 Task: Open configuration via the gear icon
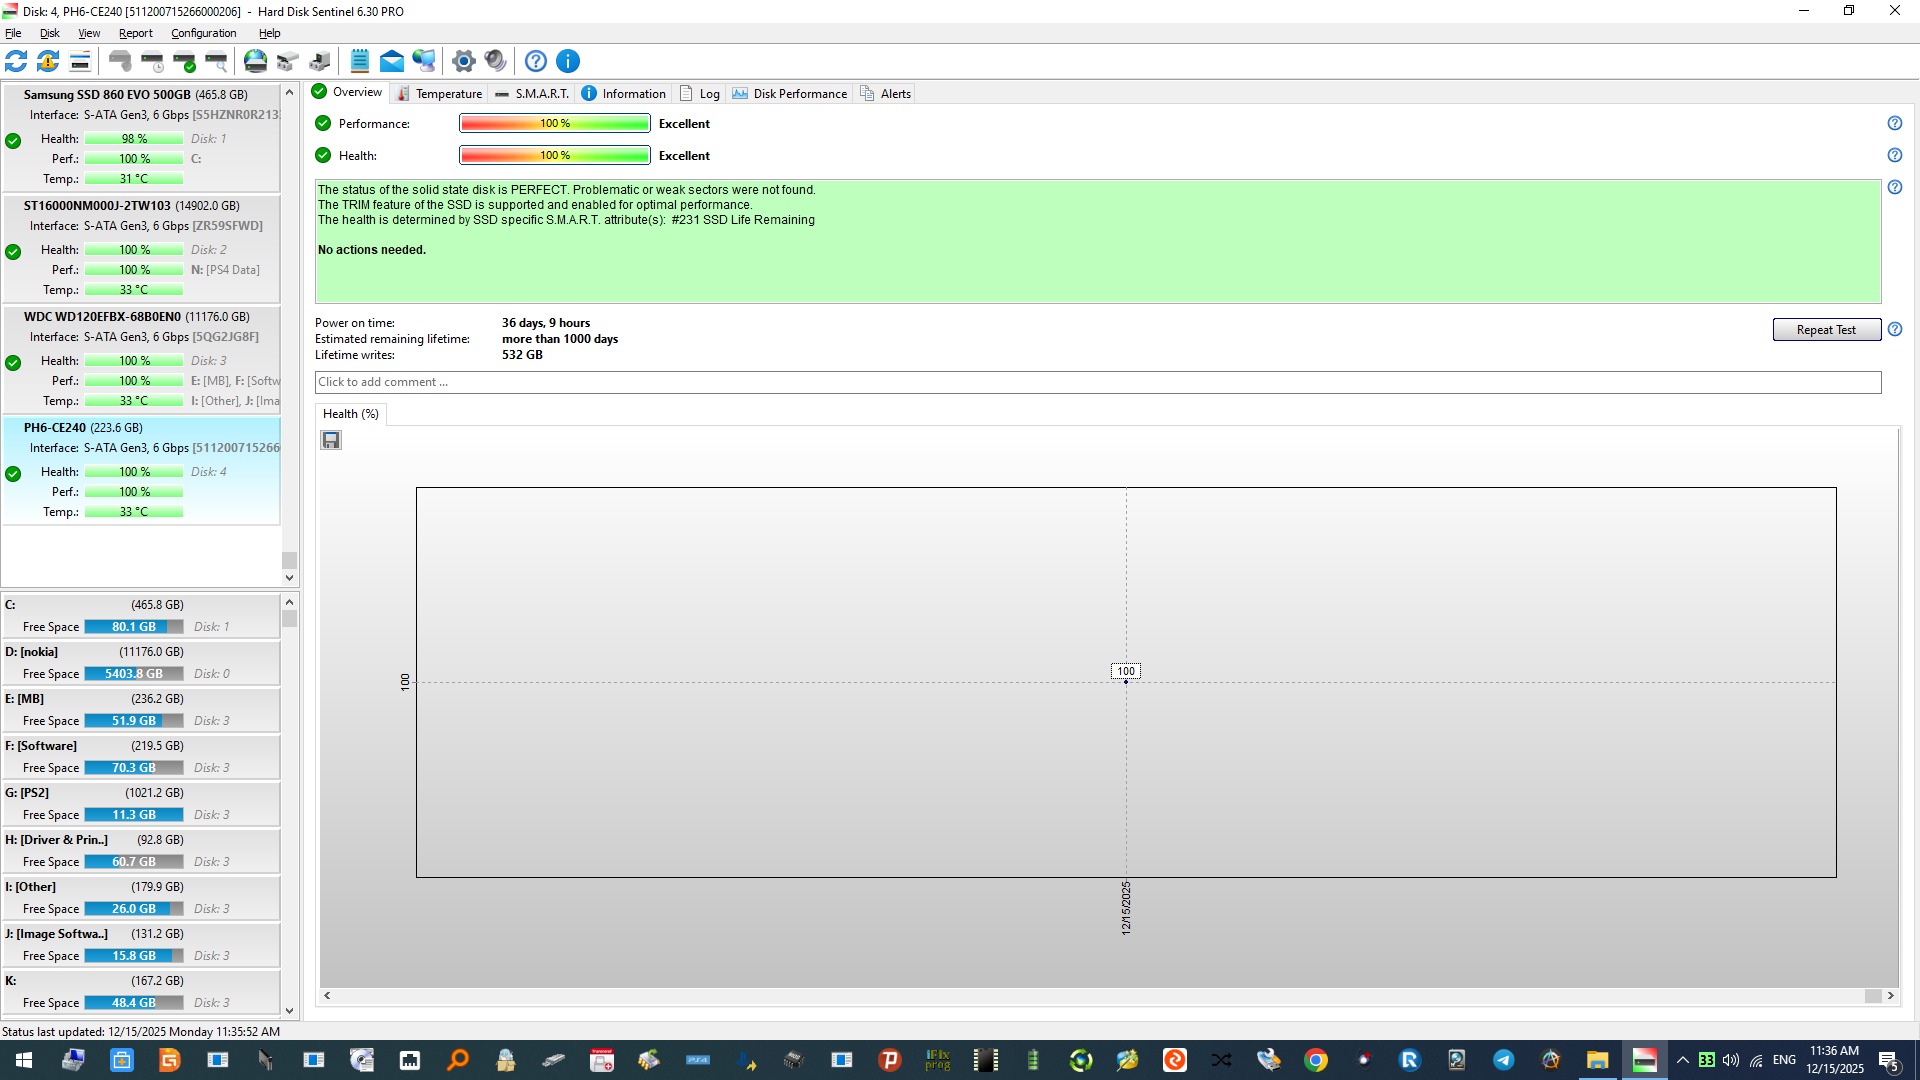pyautogui.click(x=463, y=61)
